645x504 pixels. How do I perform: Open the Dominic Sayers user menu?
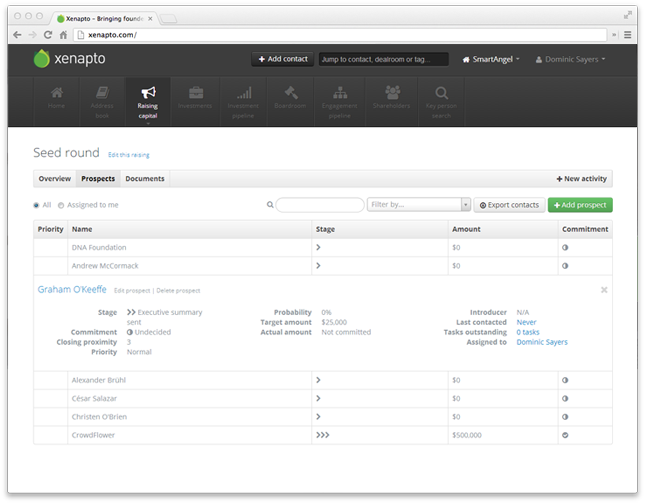point(571,59)
